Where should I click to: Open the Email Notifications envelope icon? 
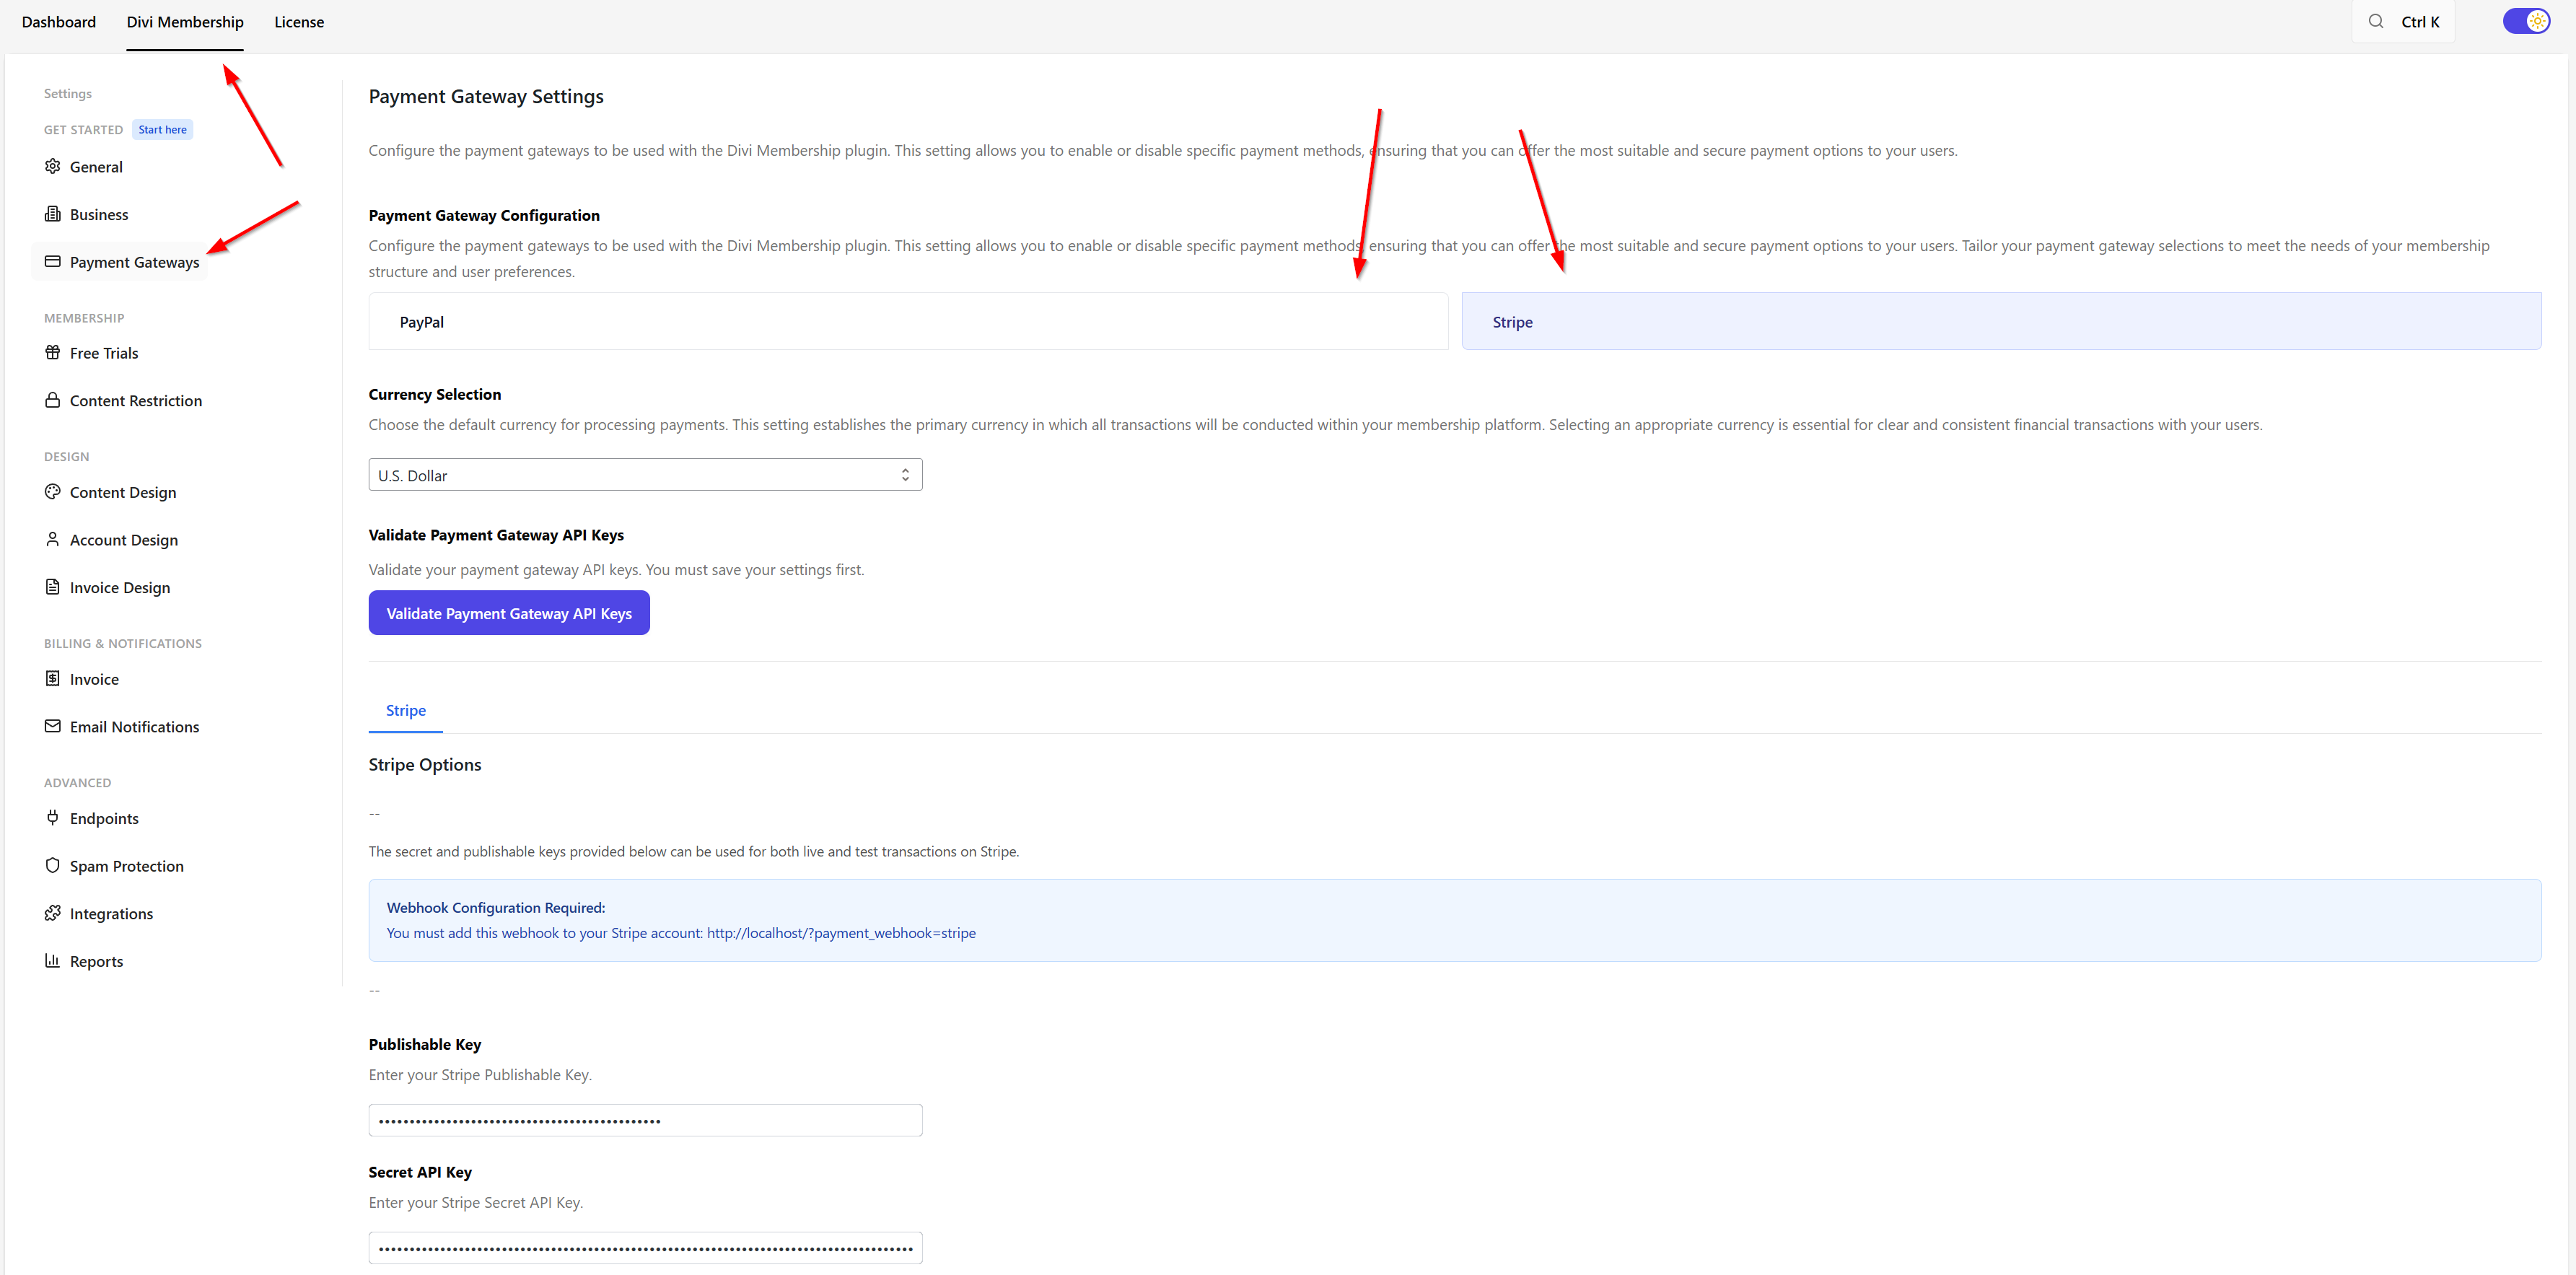click(x=53, y=726)
